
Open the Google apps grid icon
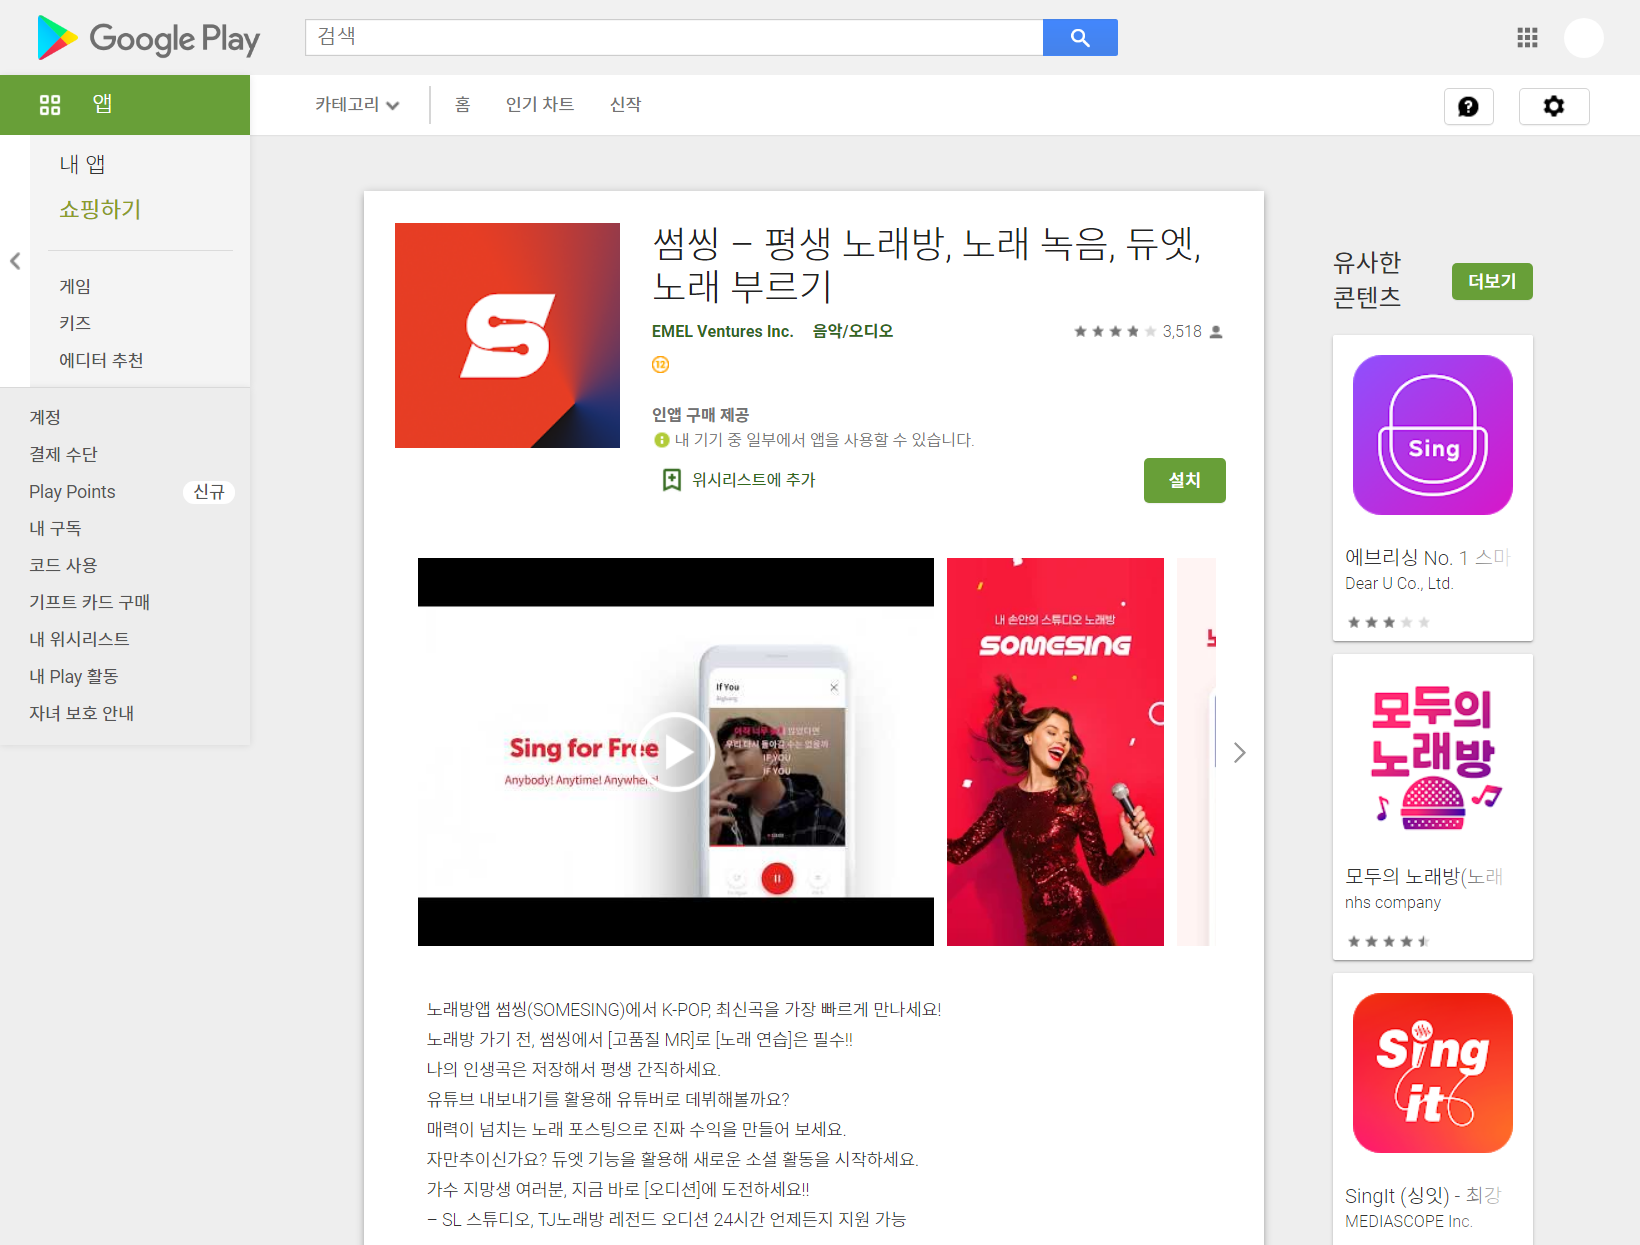point(1527,38)
